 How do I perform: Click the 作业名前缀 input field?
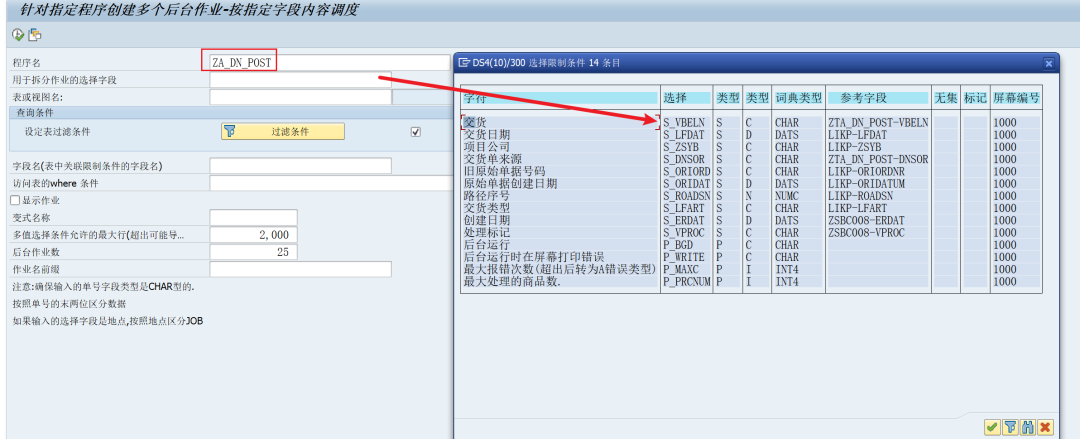point(300,269)
